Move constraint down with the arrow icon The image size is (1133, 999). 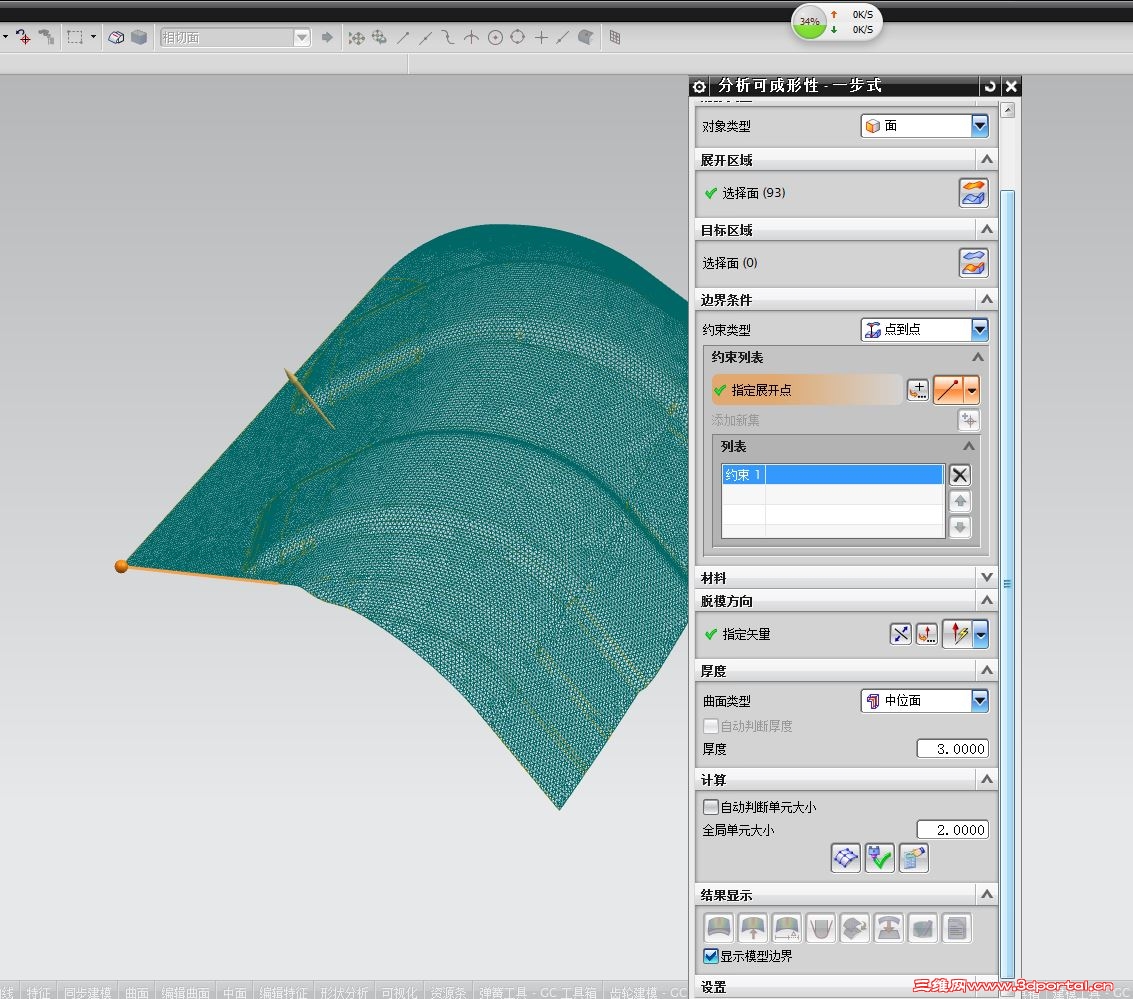coord(960,527)
